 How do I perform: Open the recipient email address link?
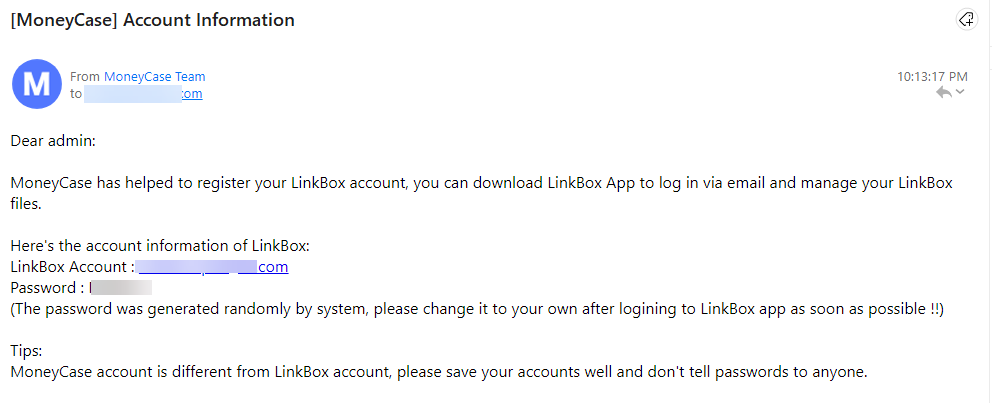point(143,94)
